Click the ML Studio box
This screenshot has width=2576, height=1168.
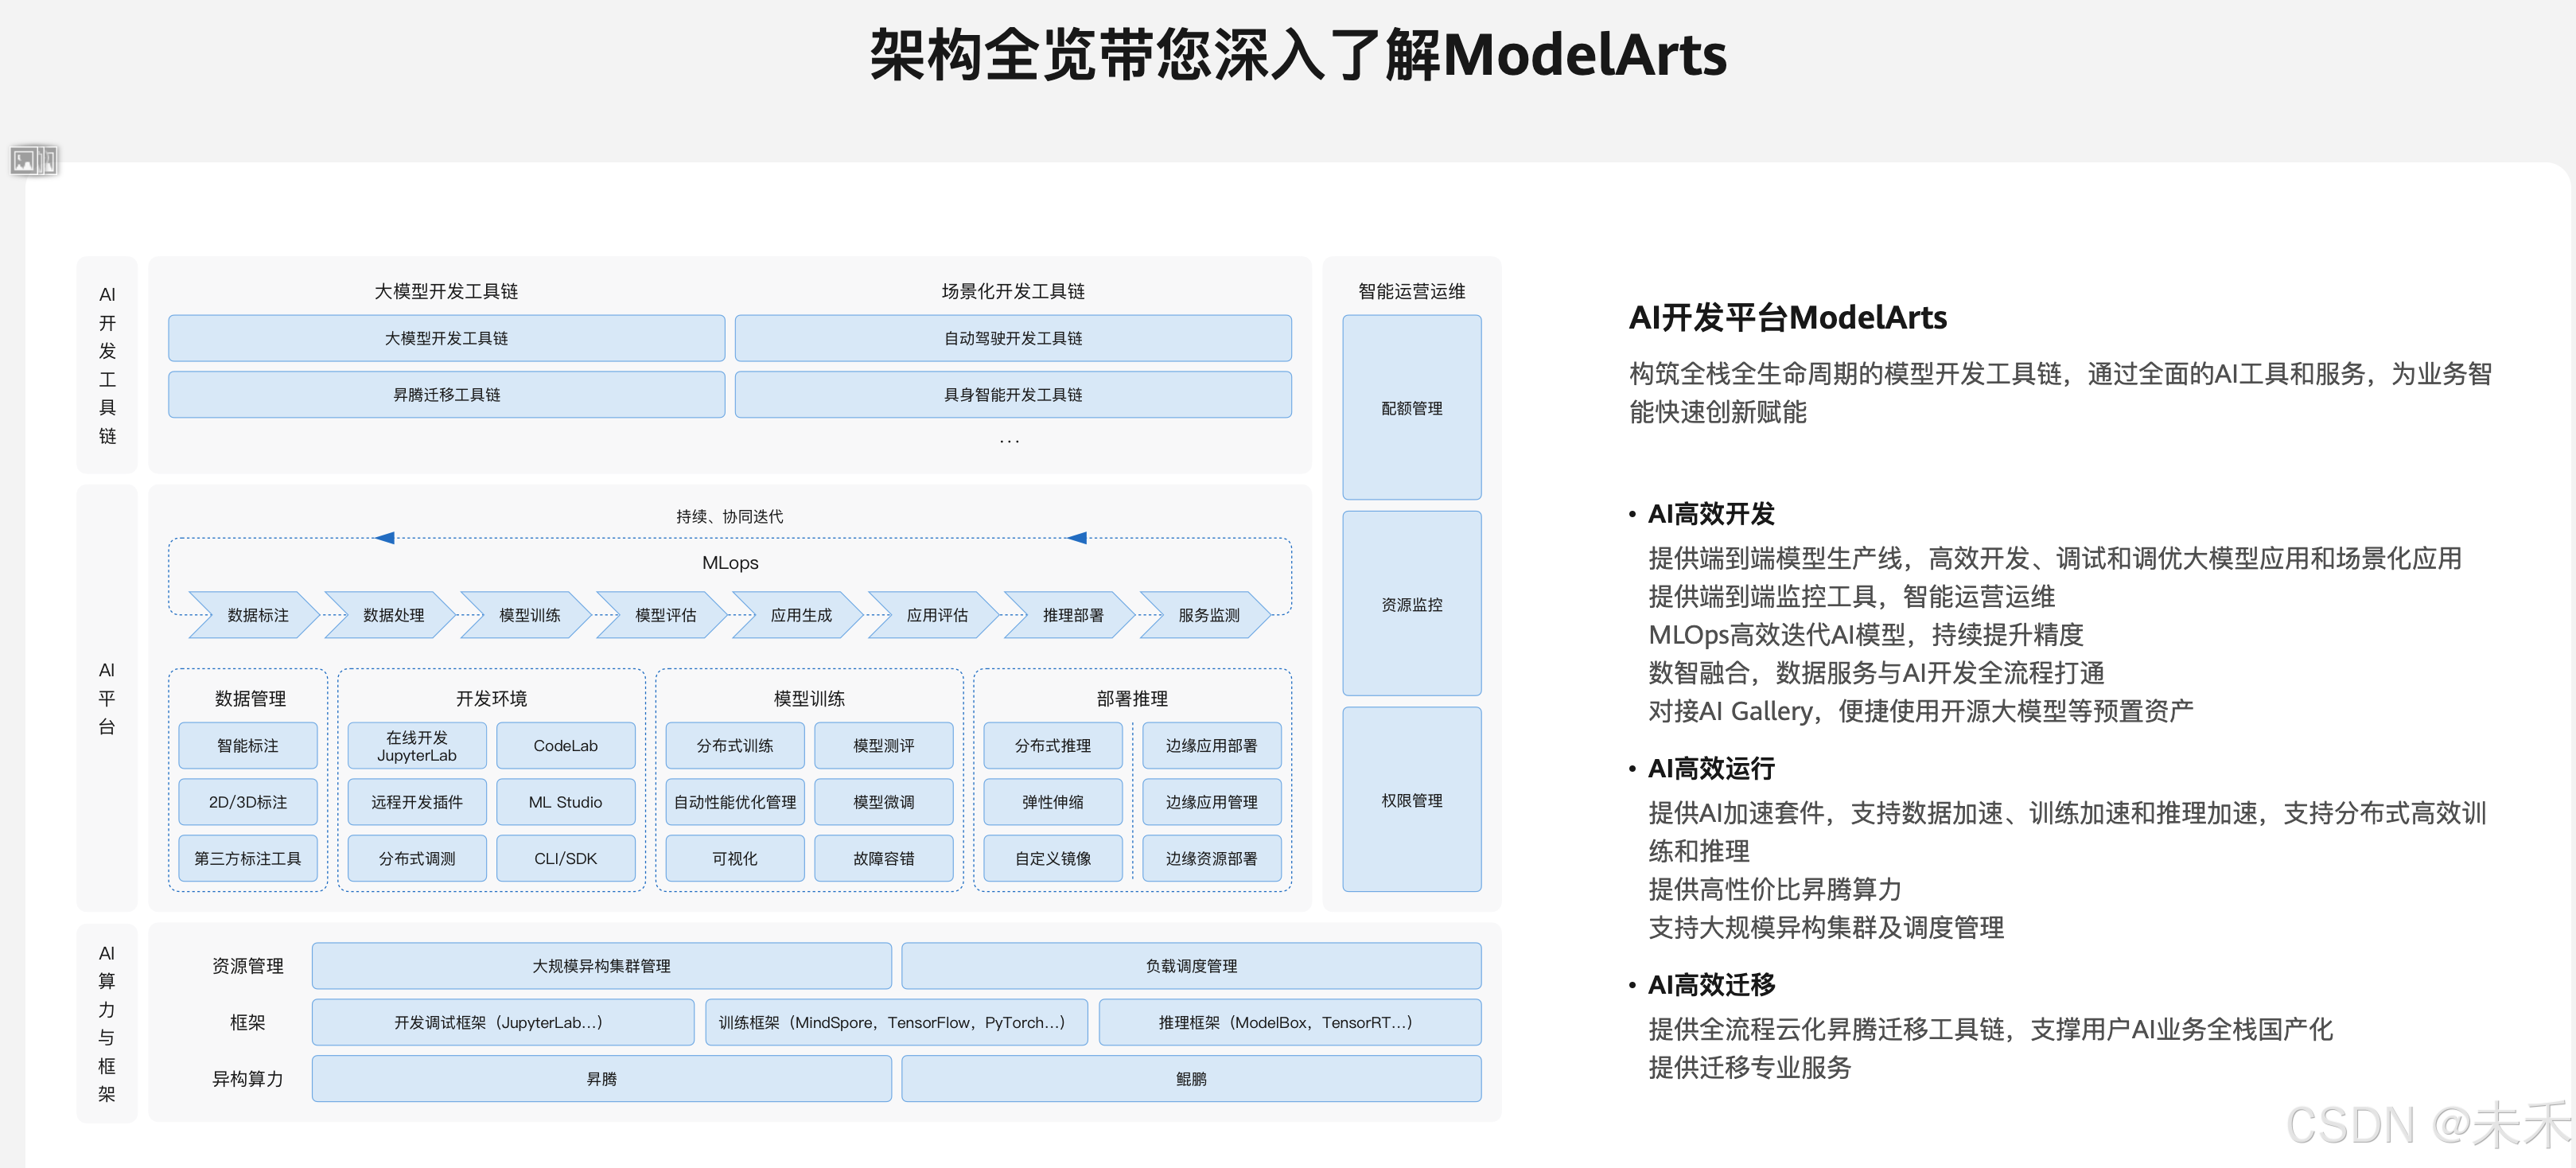coord(565,802)
